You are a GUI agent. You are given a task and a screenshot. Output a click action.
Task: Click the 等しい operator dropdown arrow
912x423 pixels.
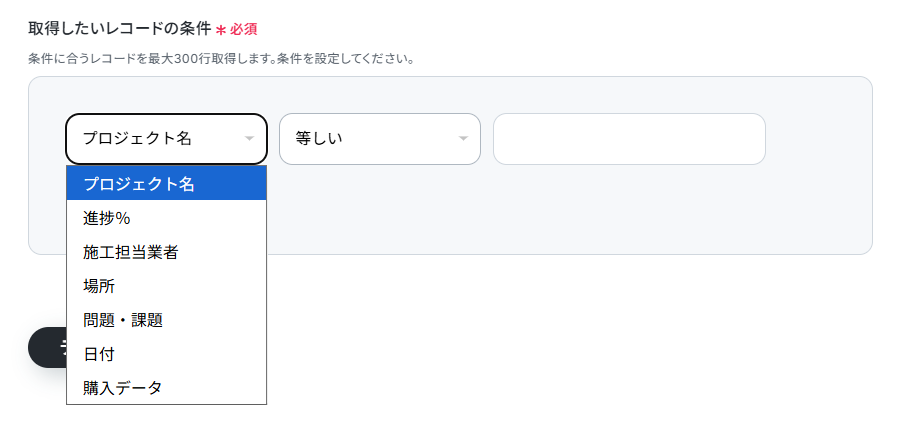click(x=463, y=139)
